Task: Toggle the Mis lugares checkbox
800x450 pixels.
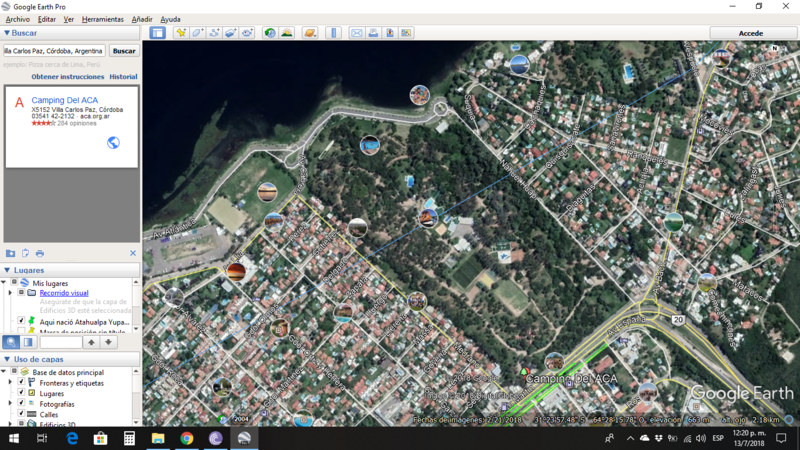Action: pyautogui.click(x=14, y=282)
